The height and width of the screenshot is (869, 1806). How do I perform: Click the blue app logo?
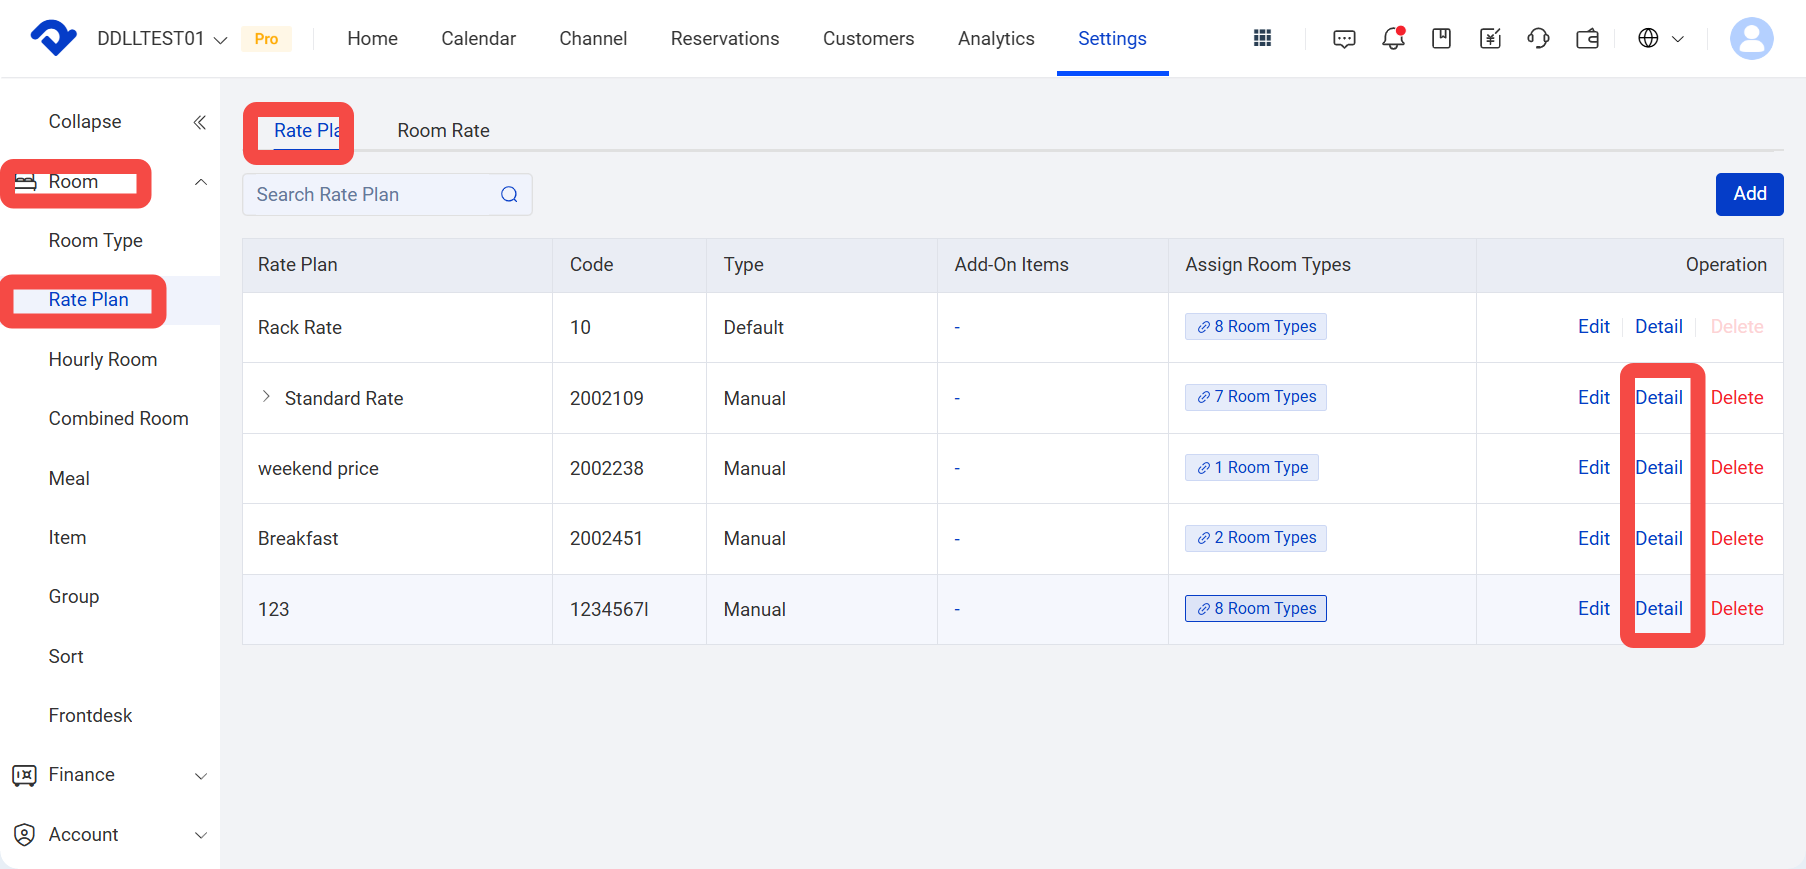pos(54,38)
